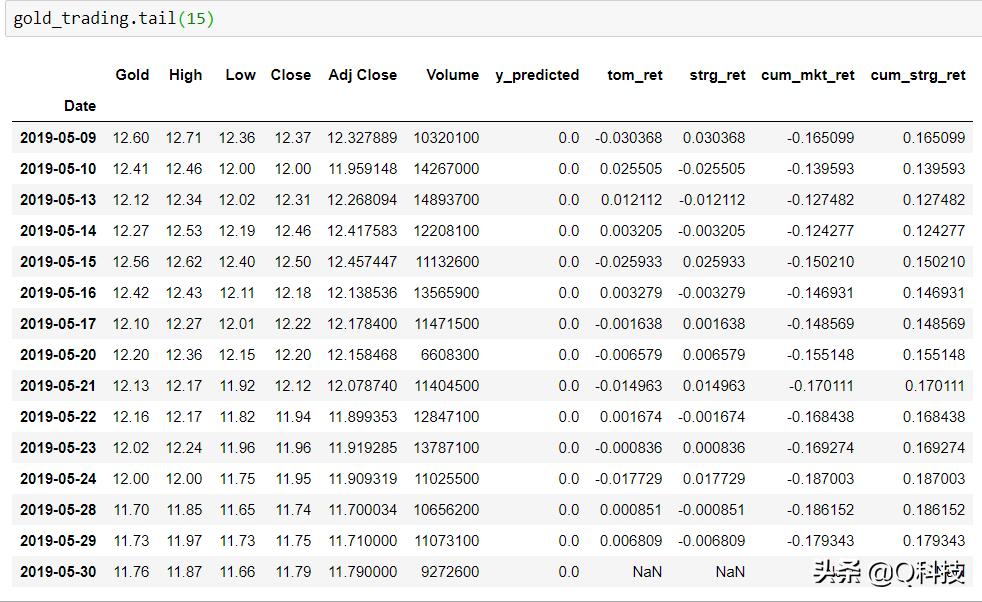Click the NaN under strg_ret
The width and height of the screenshot is (982, 602).
point(730,572)
